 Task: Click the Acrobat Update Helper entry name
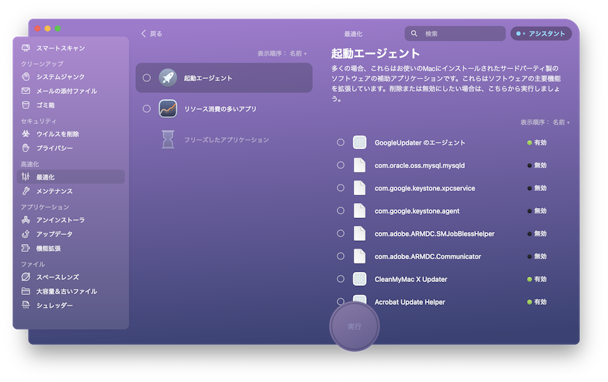pyautogui.click(x=409, y=302)
